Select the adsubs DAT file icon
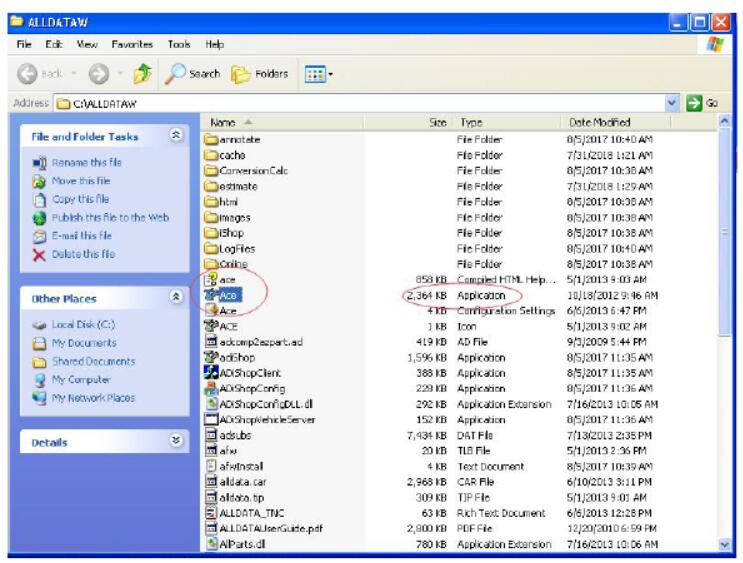Image resolution: width=743 pixels, height=563 pixels. (x=211, y=435)
